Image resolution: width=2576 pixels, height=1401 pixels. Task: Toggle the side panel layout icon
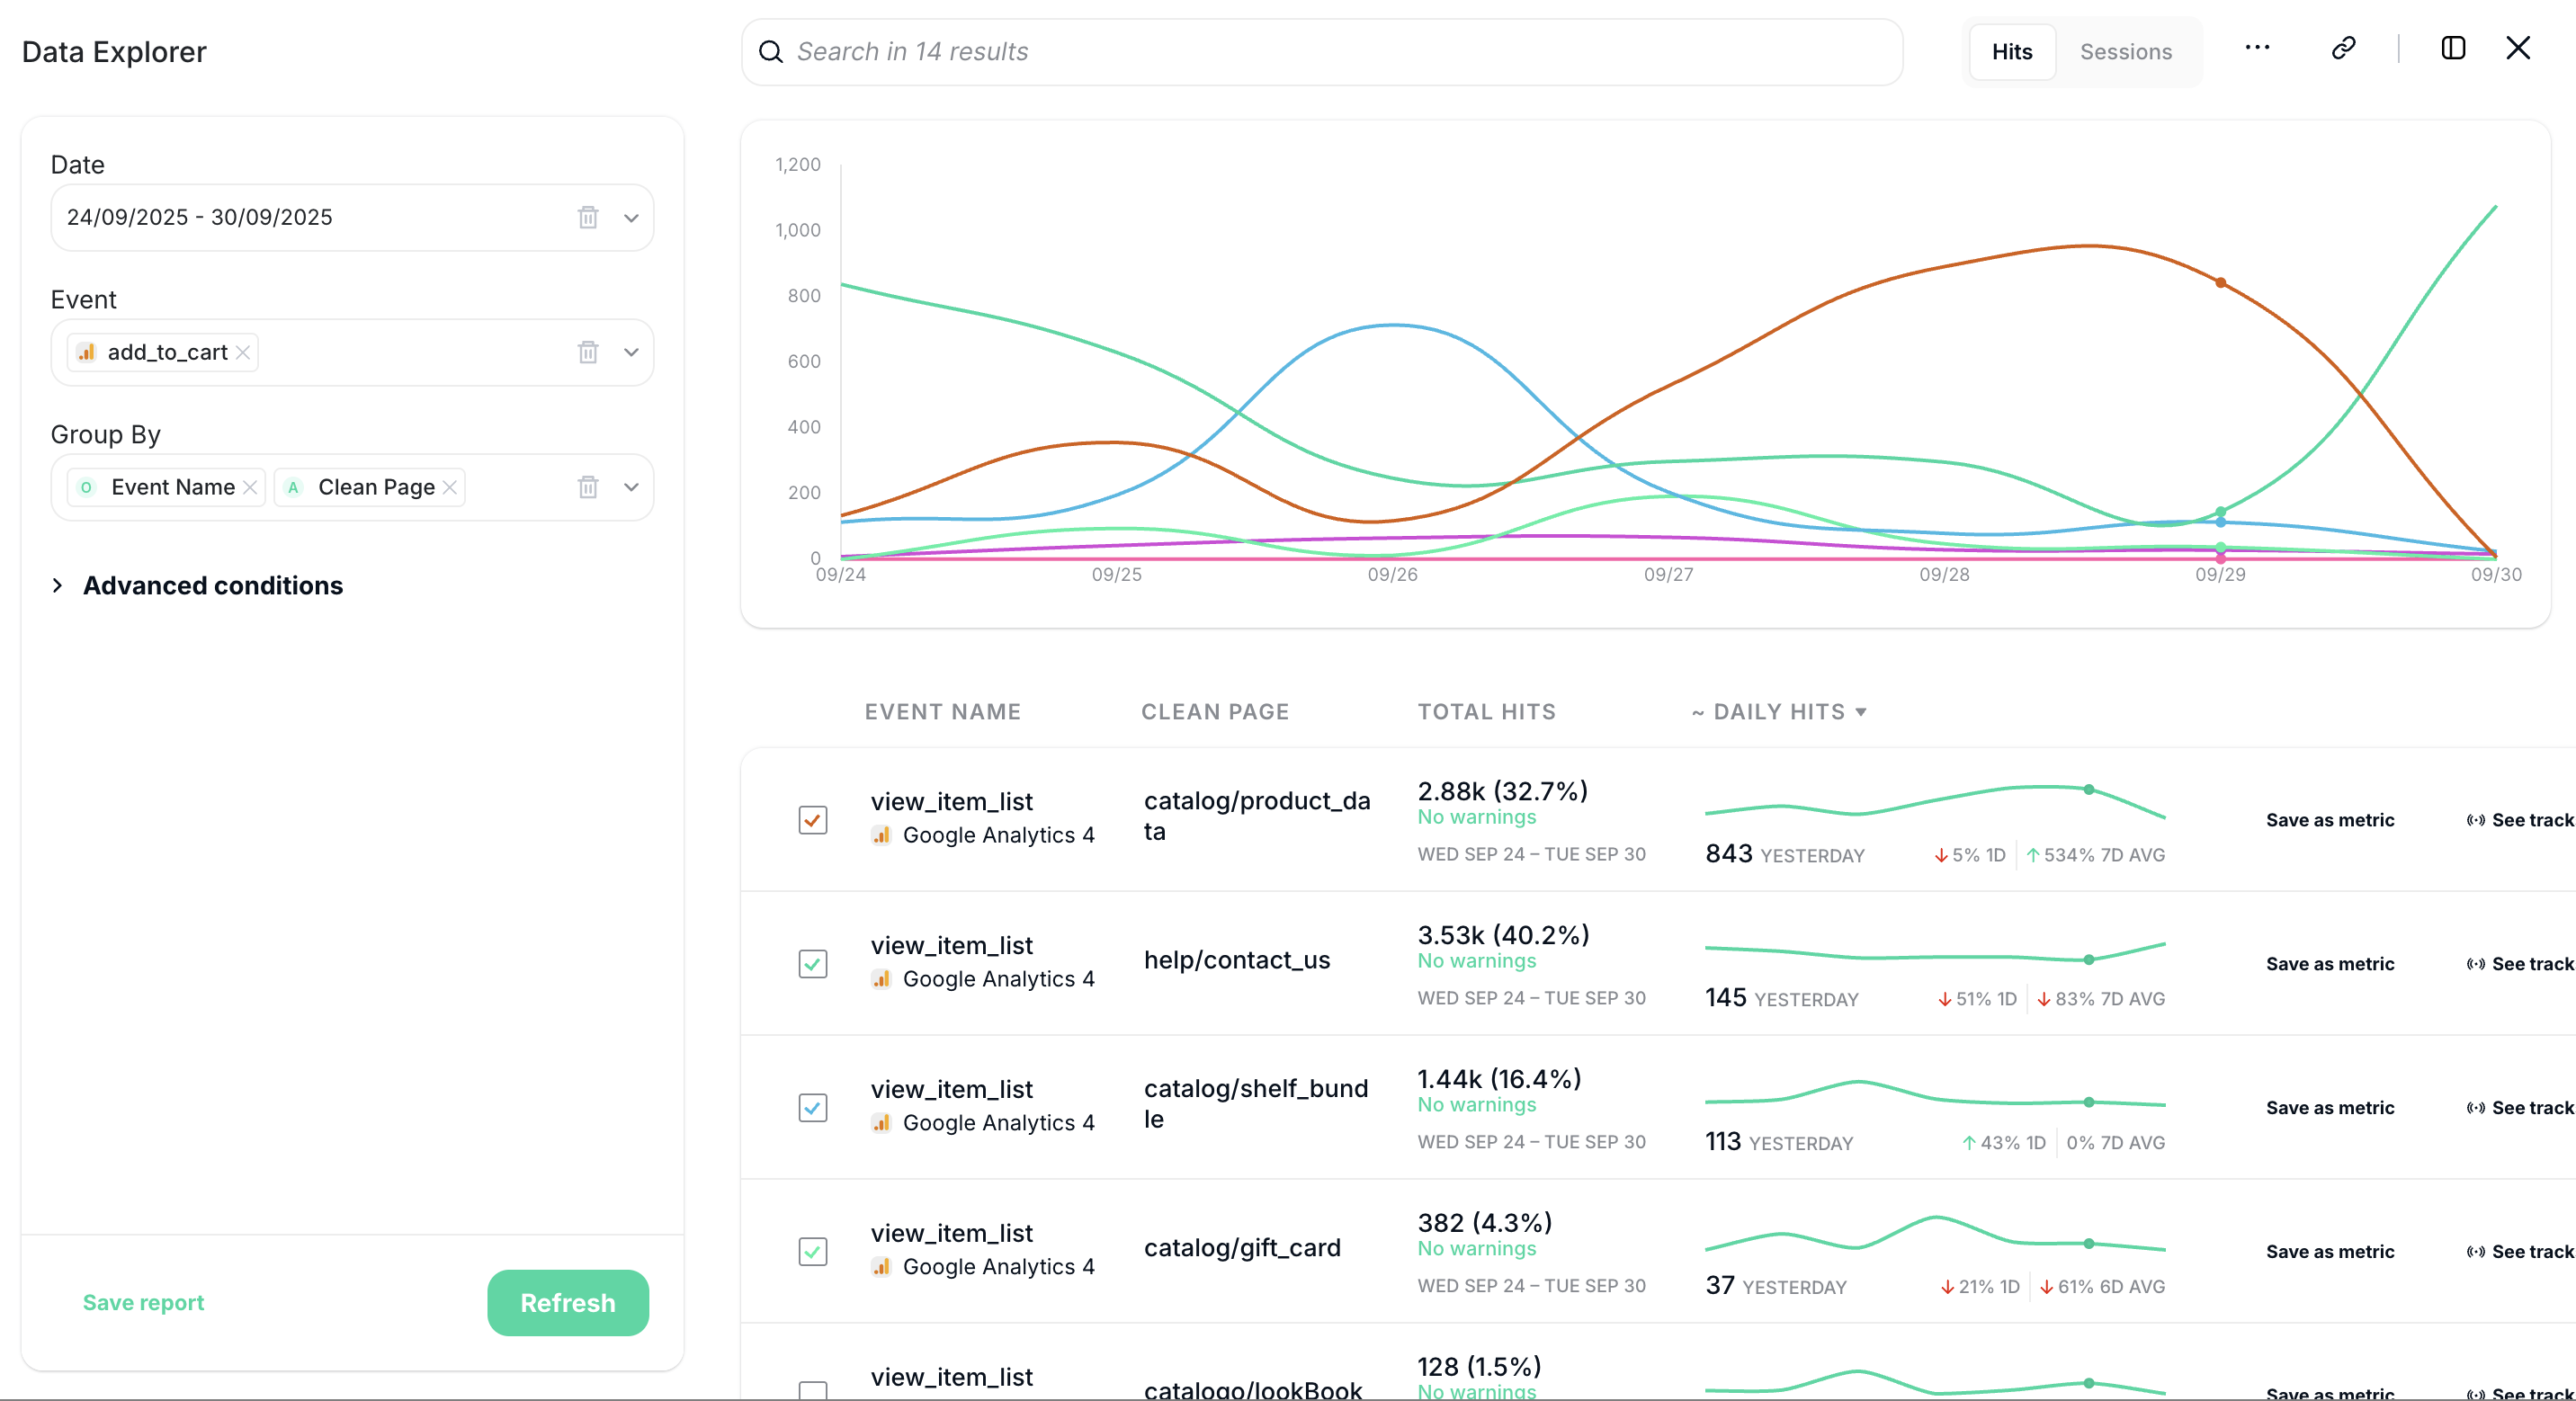[x=2452, y=48]
